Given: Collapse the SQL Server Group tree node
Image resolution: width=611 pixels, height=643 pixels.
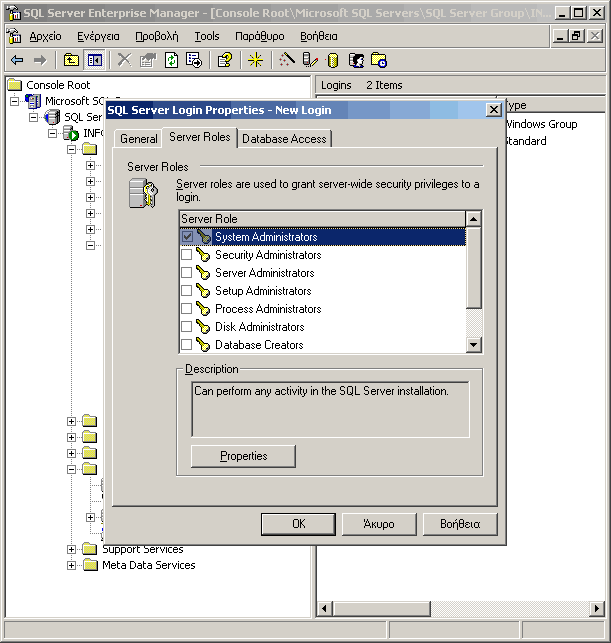Looking at the screenshot, I should [x=34, y=117].
